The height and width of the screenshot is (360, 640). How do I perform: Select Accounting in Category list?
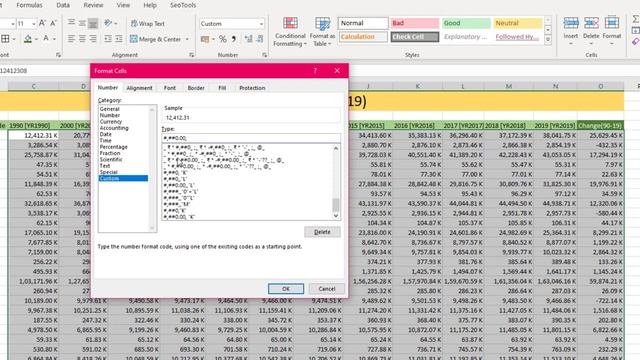click(114, 128)
